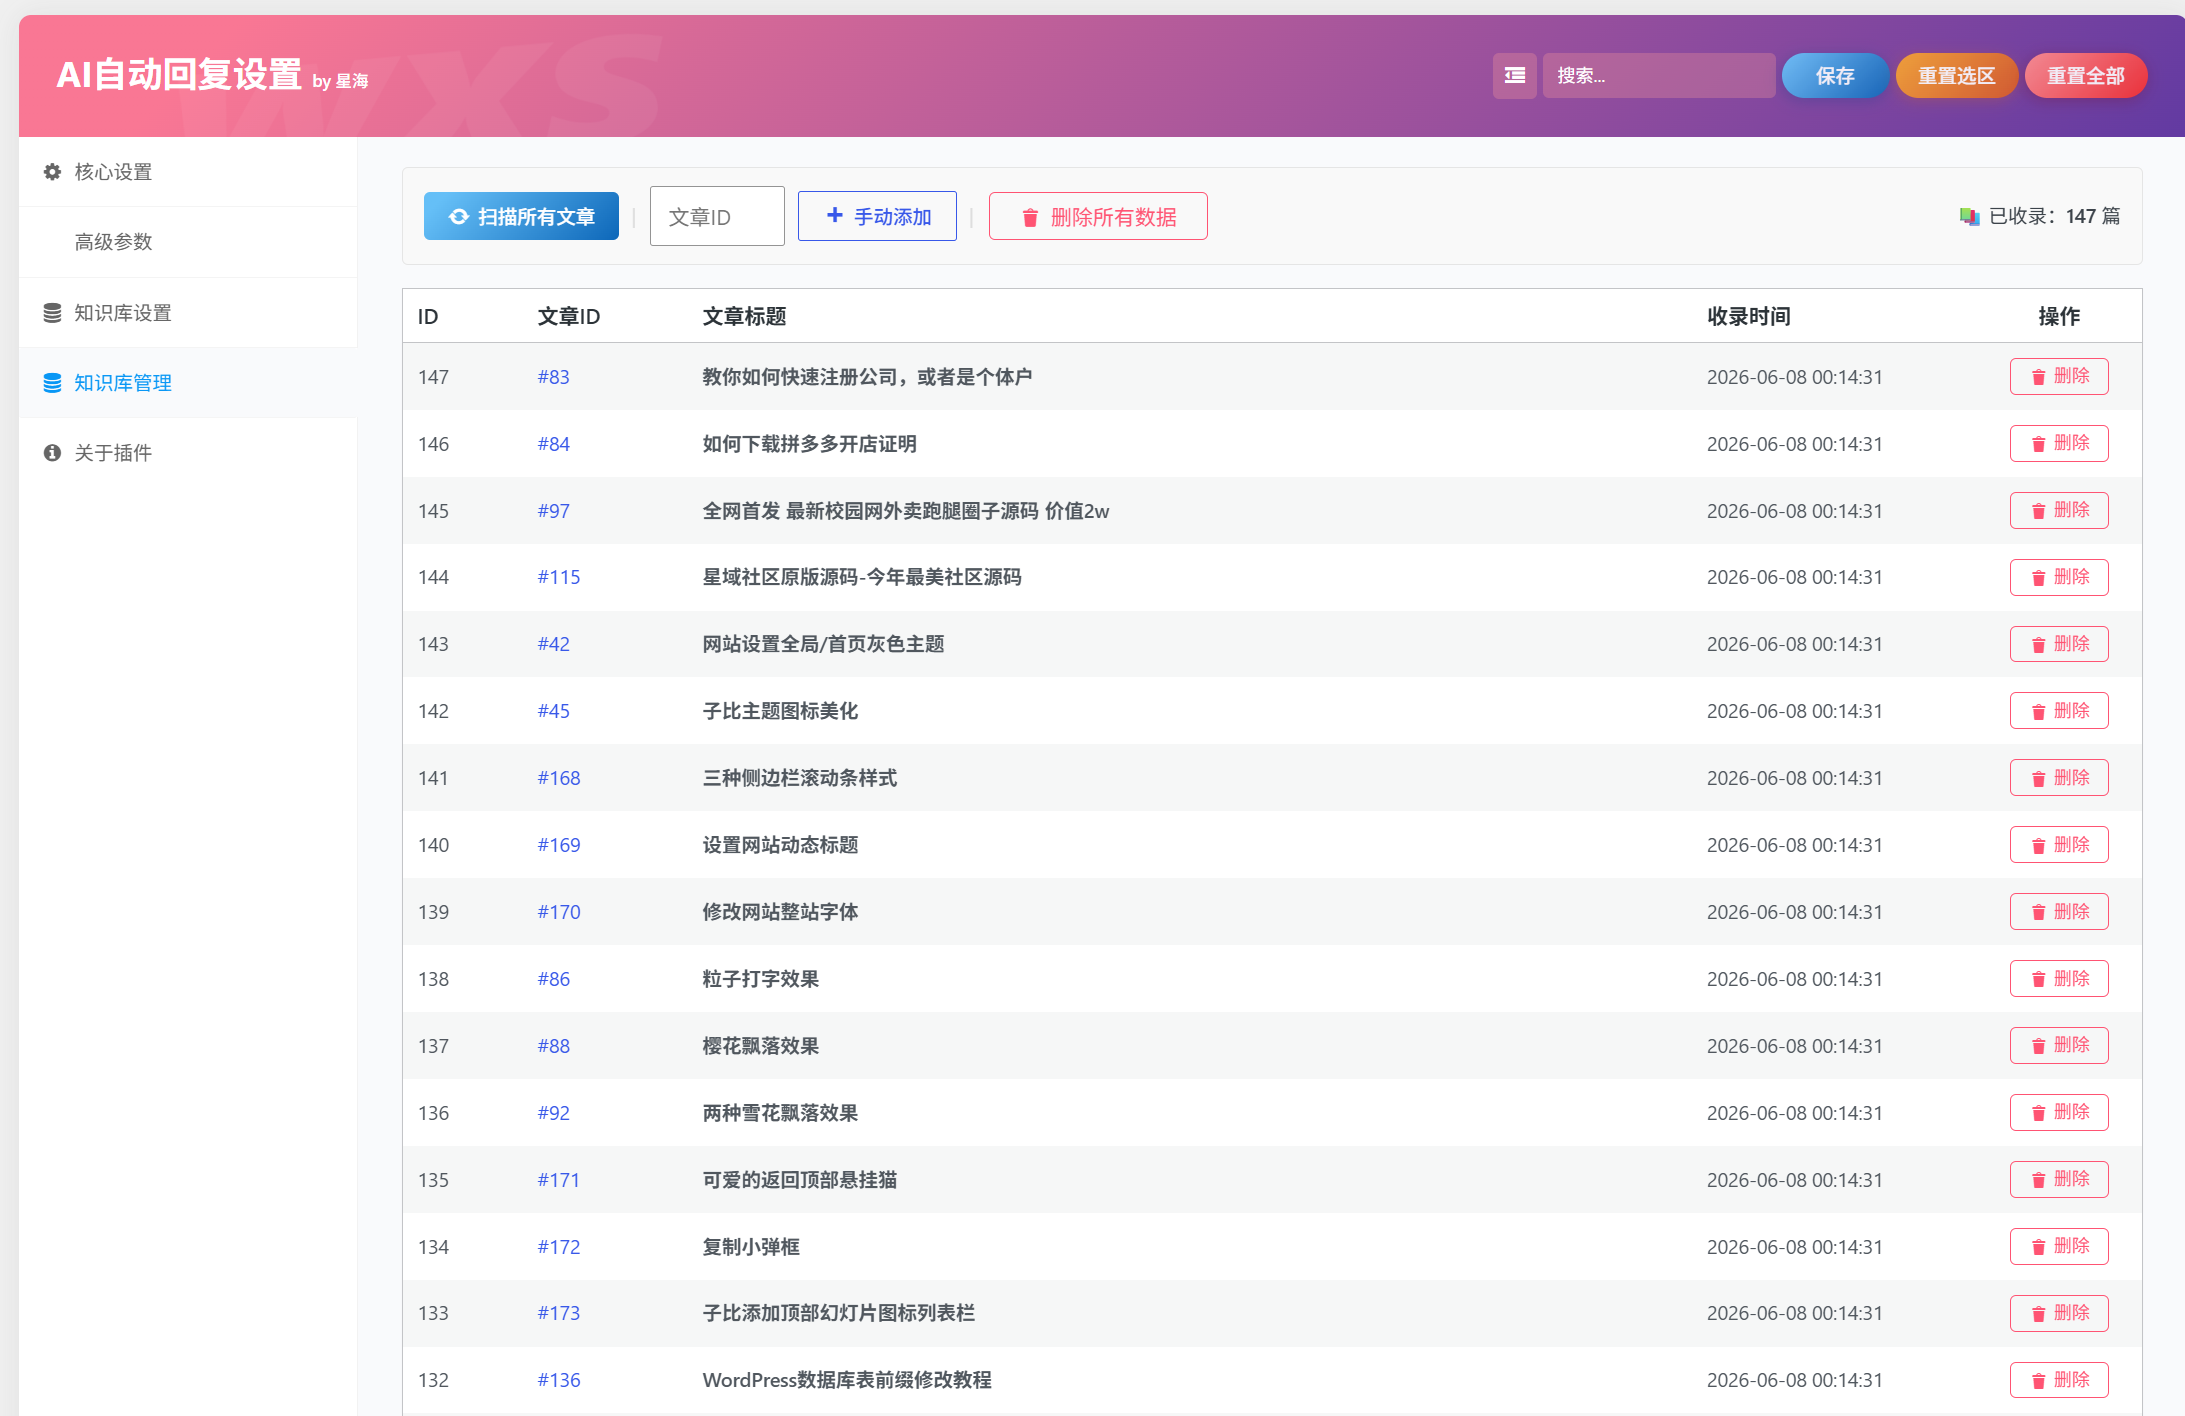This screenshot has height=1416, width=2185.
Task: Click the 重置全部 button
Action: click(2085, 76)
